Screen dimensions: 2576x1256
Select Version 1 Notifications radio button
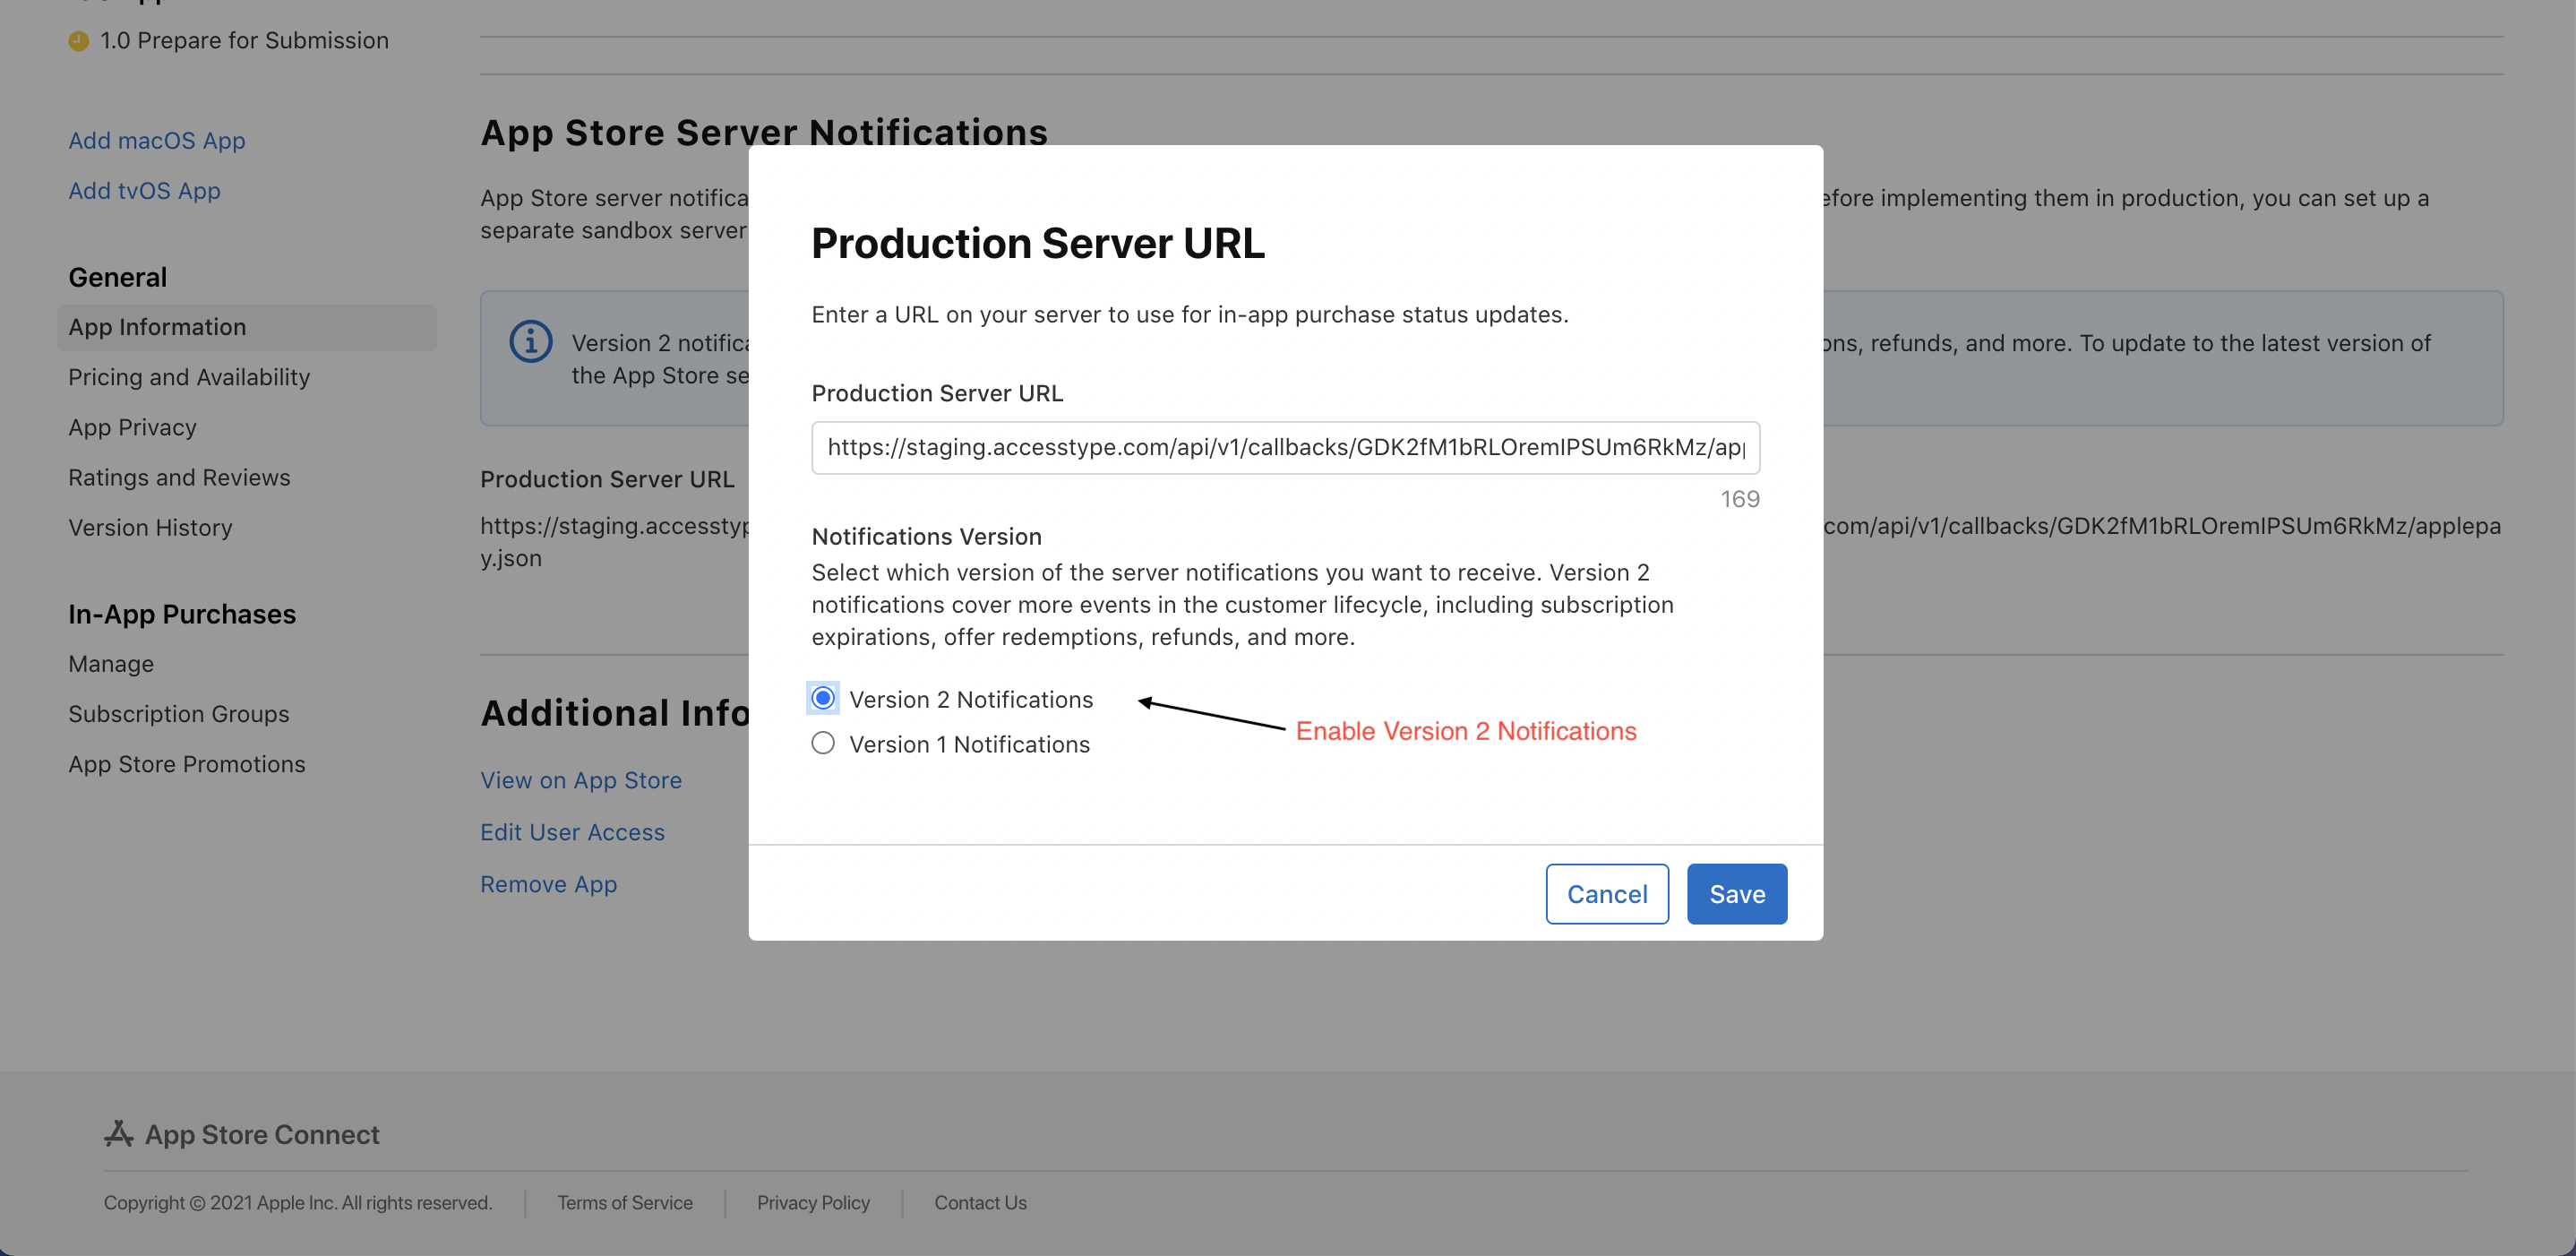(822, 743)
